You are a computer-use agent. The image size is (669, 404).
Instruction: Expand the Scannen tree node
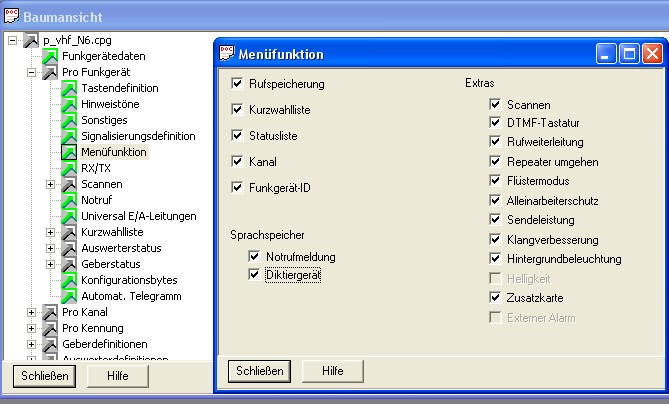[x=50, y=184]
